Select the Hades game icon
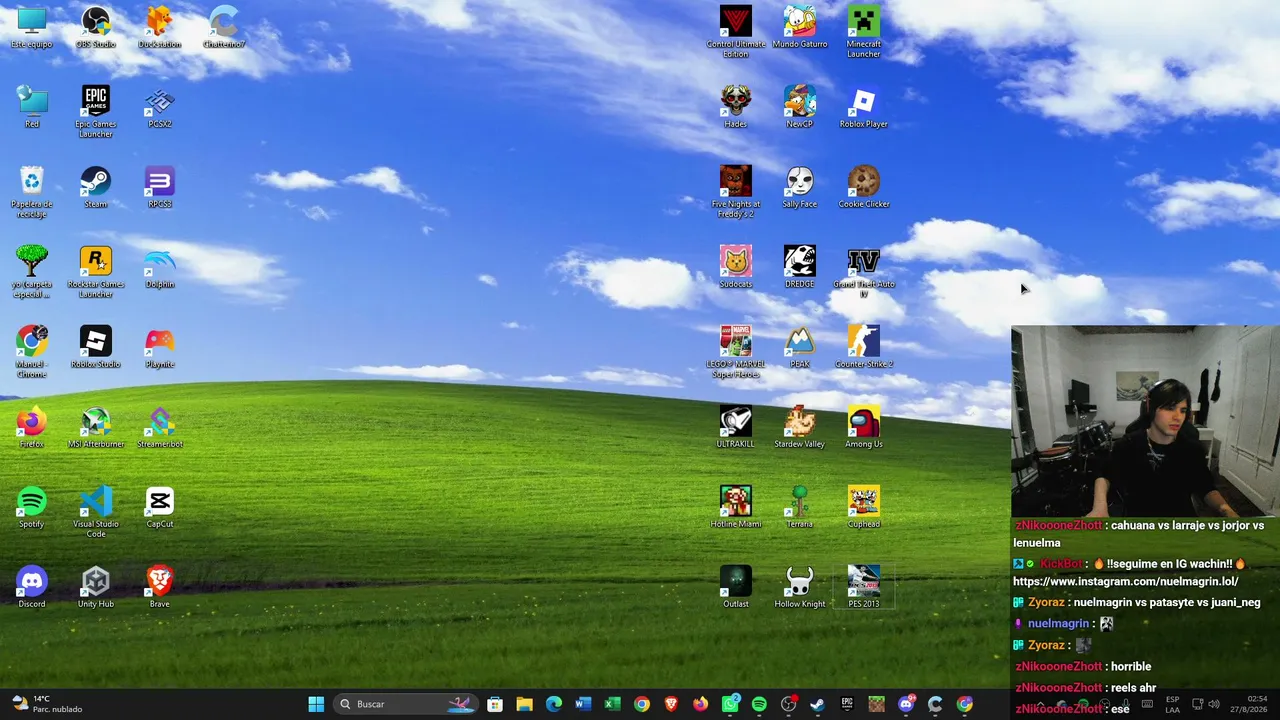This screenshot has width=1280, height=720. 736,107
